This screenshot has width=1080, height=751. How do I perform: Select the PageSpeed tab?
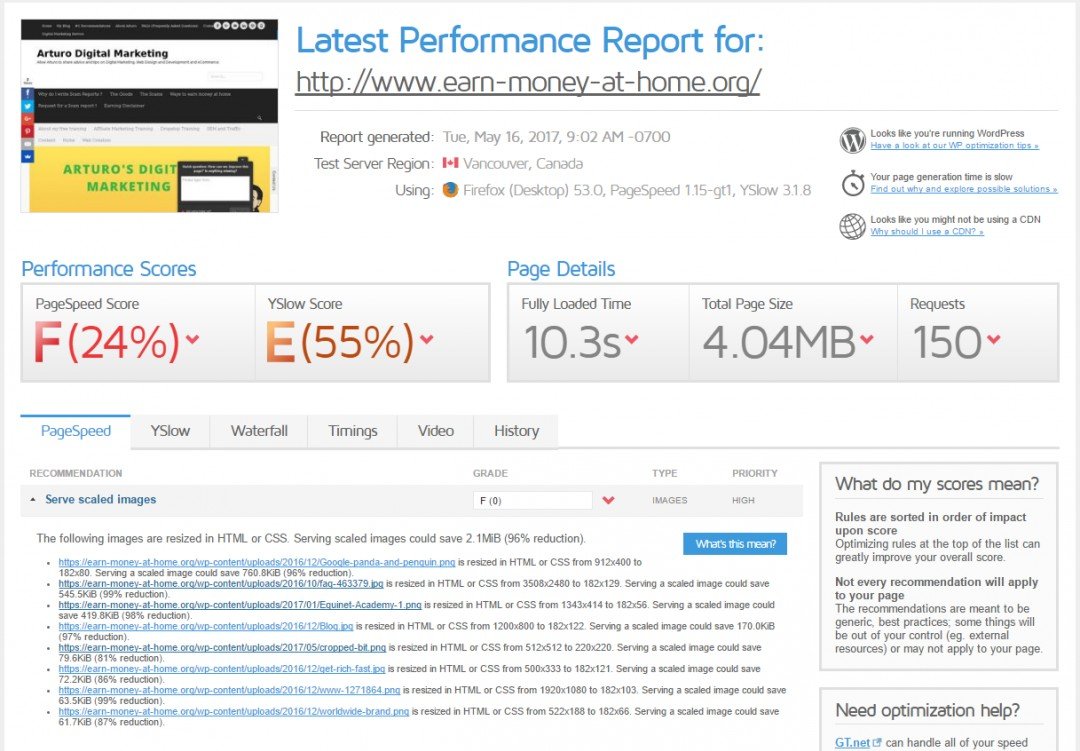76,431
